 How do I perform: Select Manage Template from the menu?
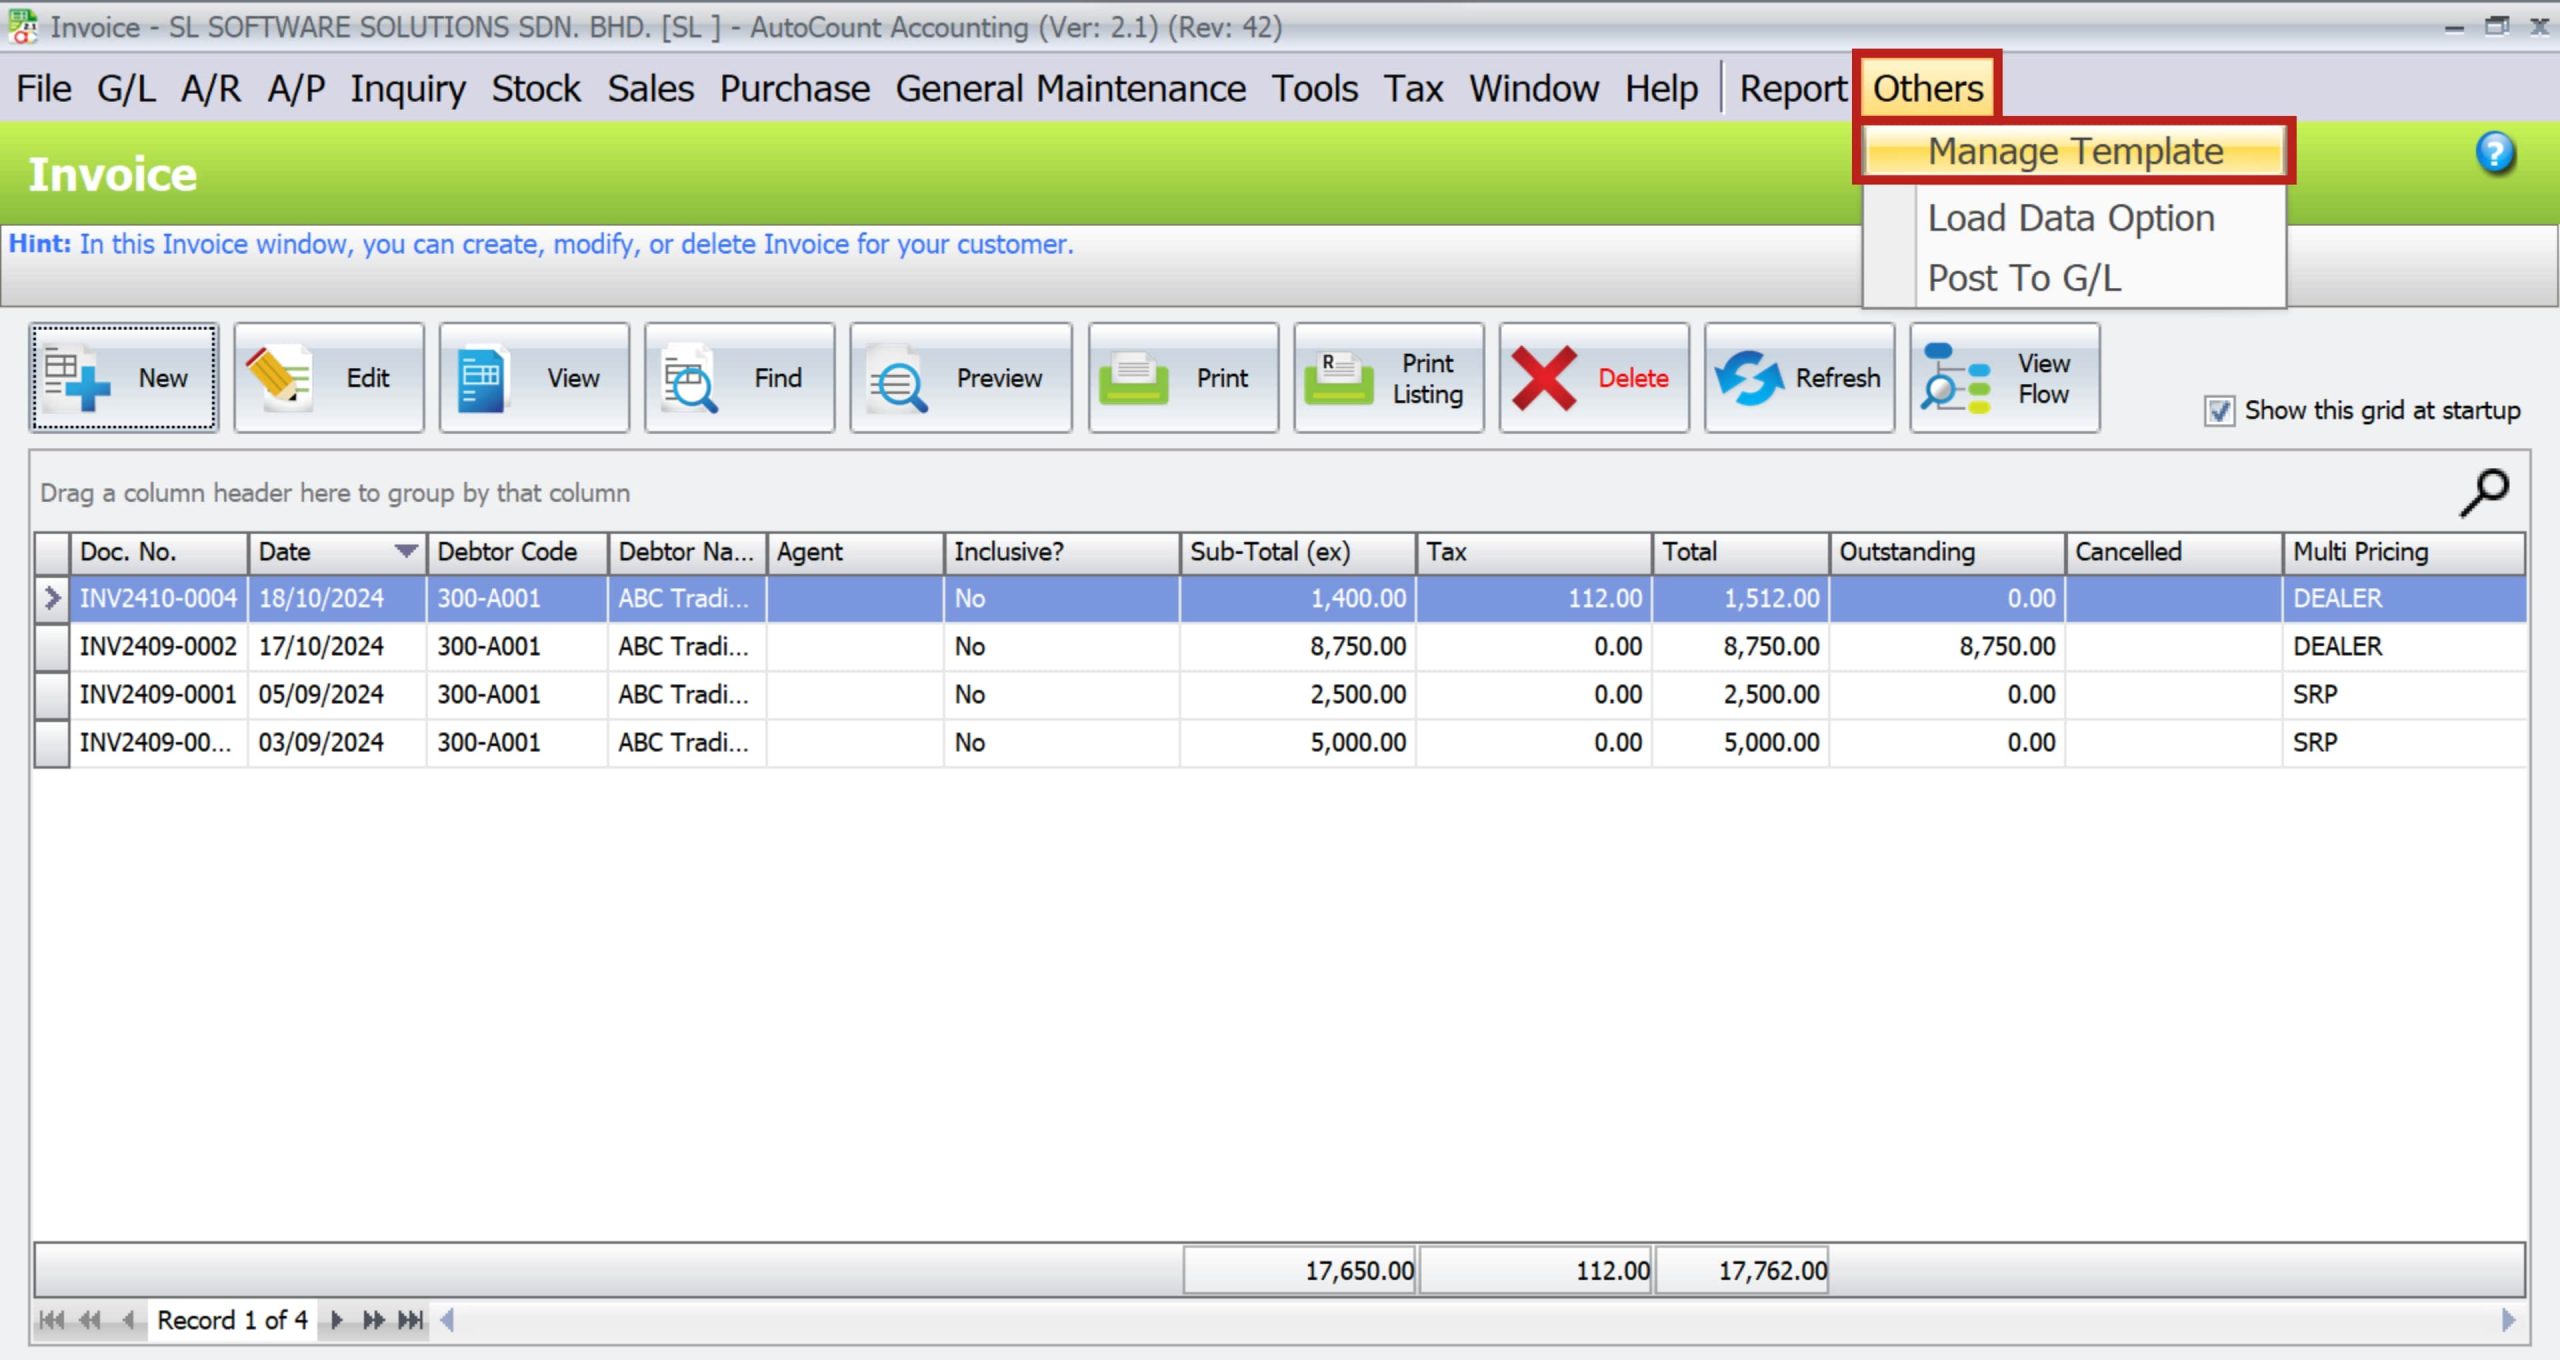(2076, 151)
